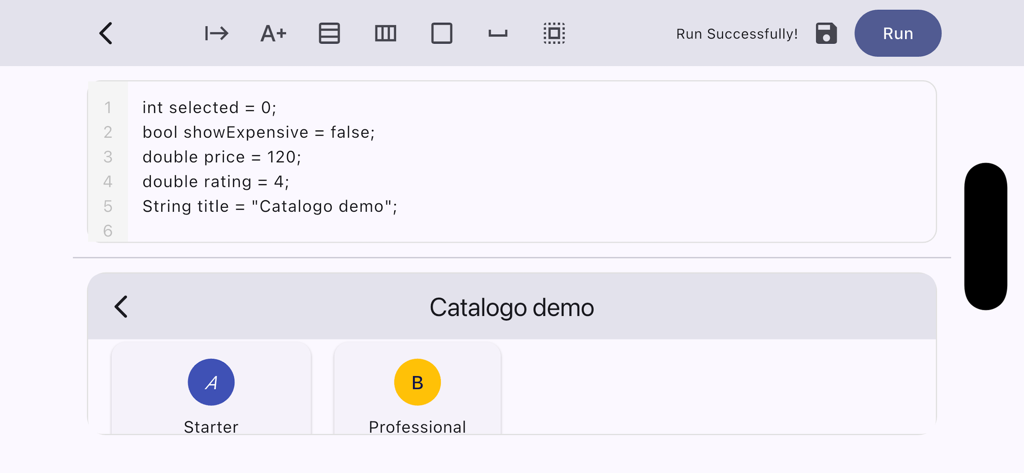Place cursor on 'bool showExpensive = false;' line
Image resolution: width=1024 pixels, height=473 pixels.
point(259,132)
